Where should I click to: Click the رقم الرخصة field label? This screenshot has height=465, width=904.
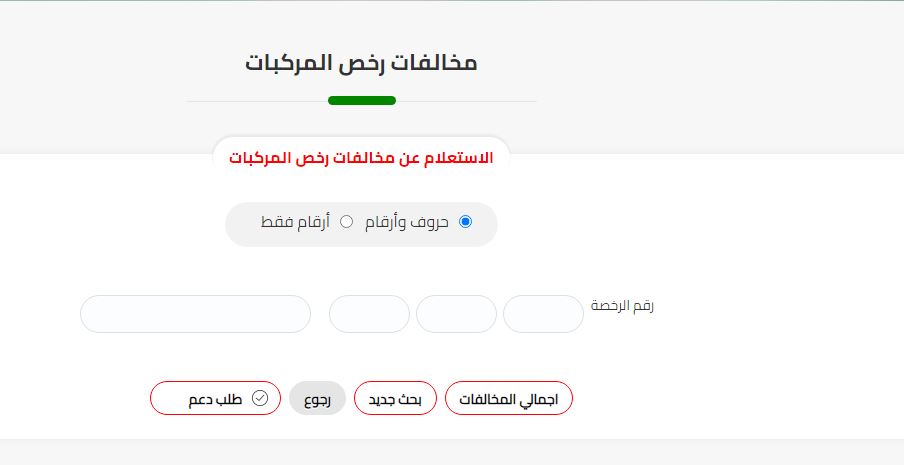coord(622,306)
